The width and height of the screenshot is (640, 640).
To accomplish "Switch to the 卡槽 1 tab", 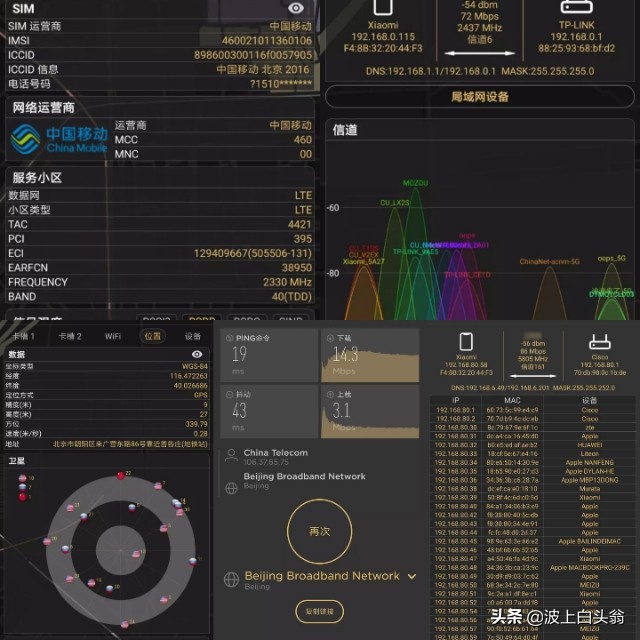I will [x=24, y=336].
